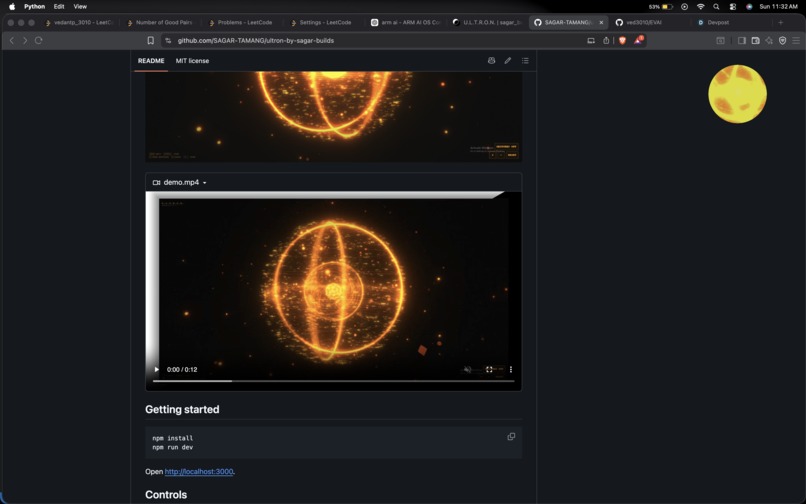This screenshot has width=806, height=504.
Task: Open the Apple menu
Action: (x=12, y=6)
